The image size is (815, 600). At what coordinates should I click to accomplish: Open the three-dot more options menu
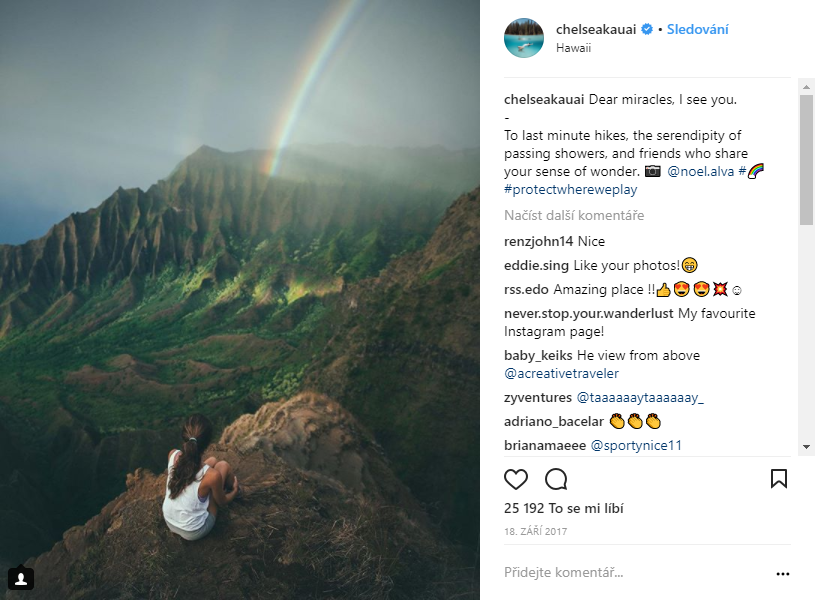783,574
